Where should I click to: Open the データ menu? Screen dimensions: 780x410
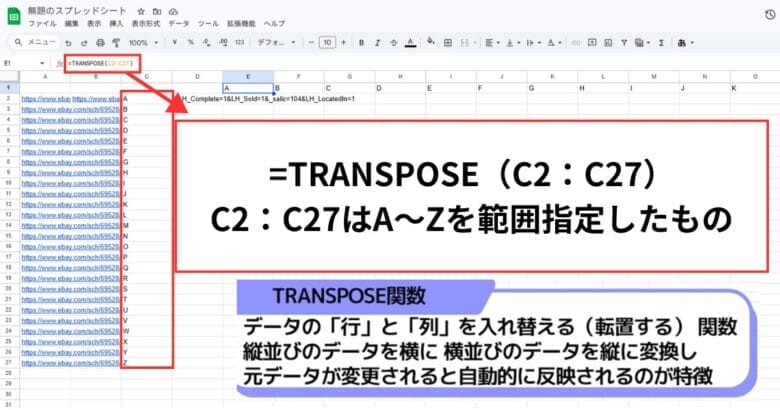(x=179, y=23)
